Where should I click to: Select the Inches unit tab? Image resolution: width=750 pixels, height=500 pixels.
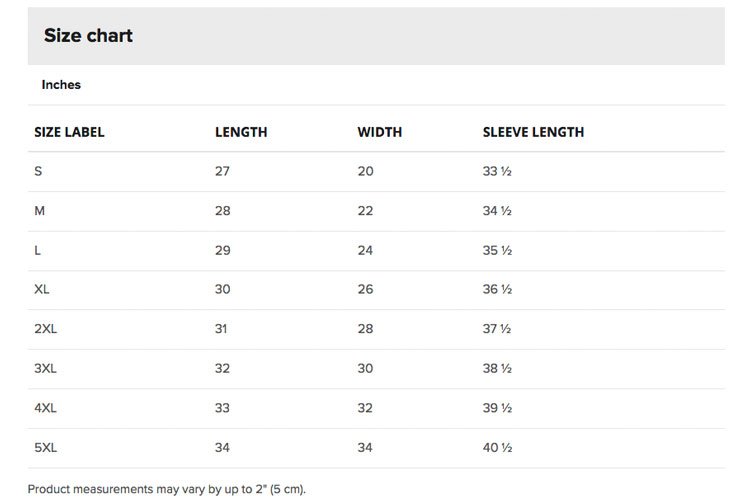61,85
